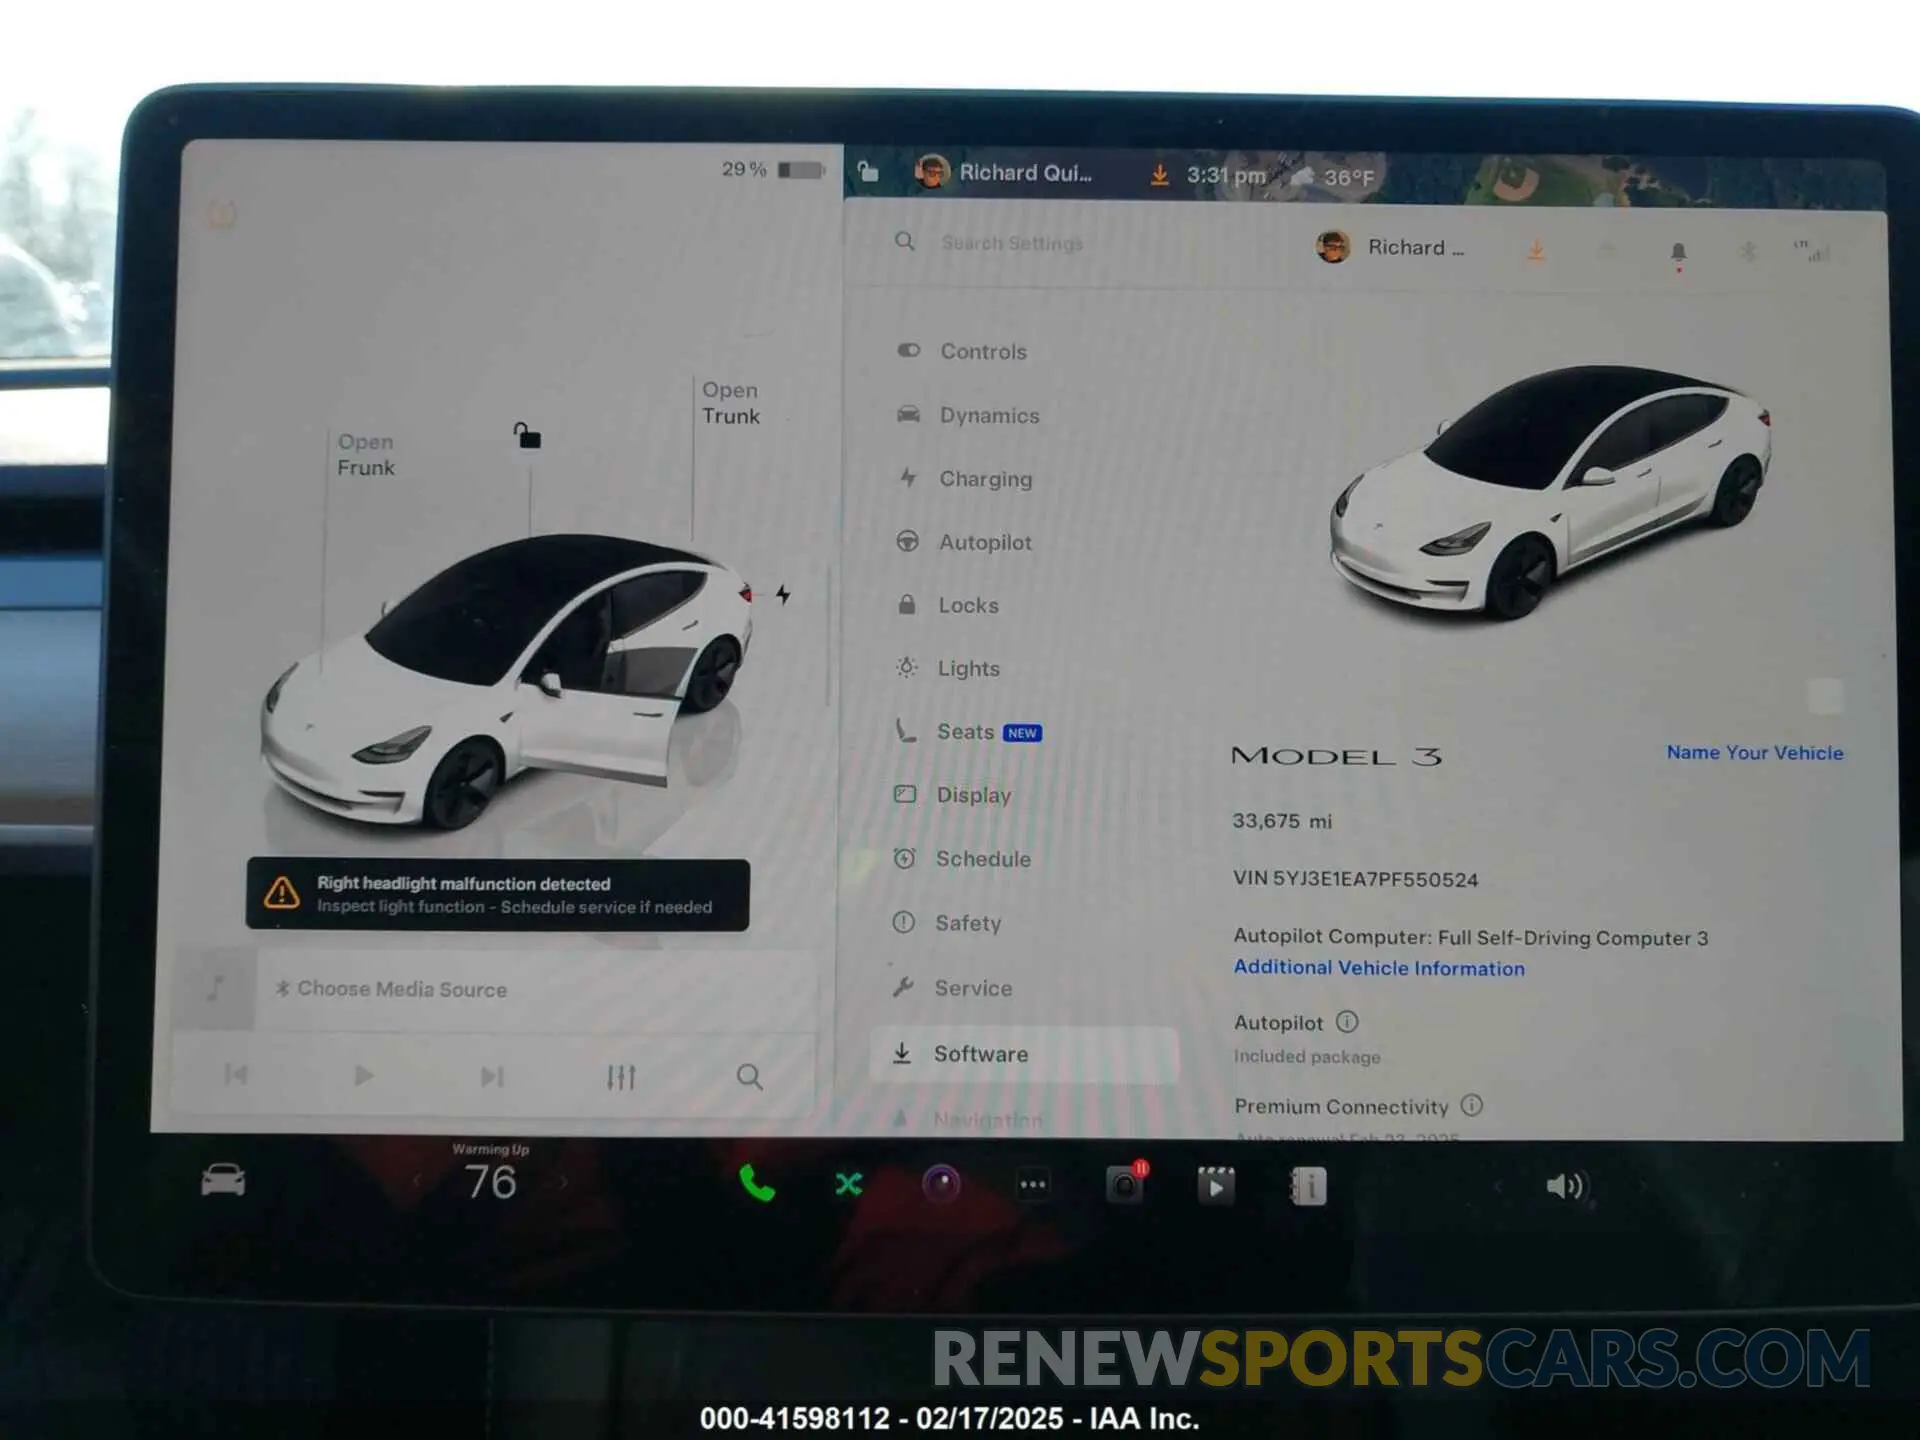Open the green phone app icon
The height and width of the screenshot is (1440, 1920).
[x=756, y=1183]
